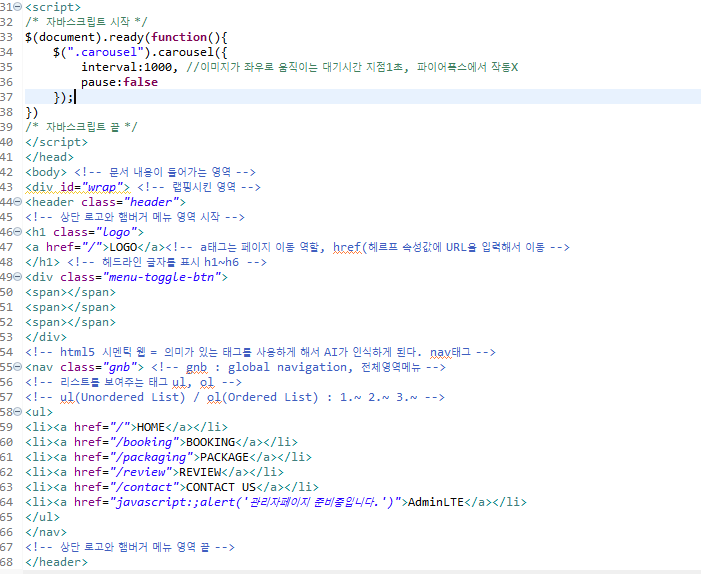This screenshot has height=574, width=701.
Task: Click the line number 37 in gutter
Action: [6, 97]
